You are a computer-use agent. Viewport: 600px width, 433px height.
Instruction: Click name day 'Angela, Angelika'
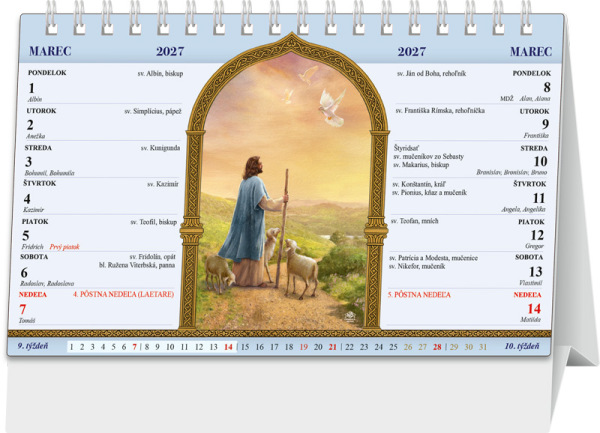(x=523, y=210)
